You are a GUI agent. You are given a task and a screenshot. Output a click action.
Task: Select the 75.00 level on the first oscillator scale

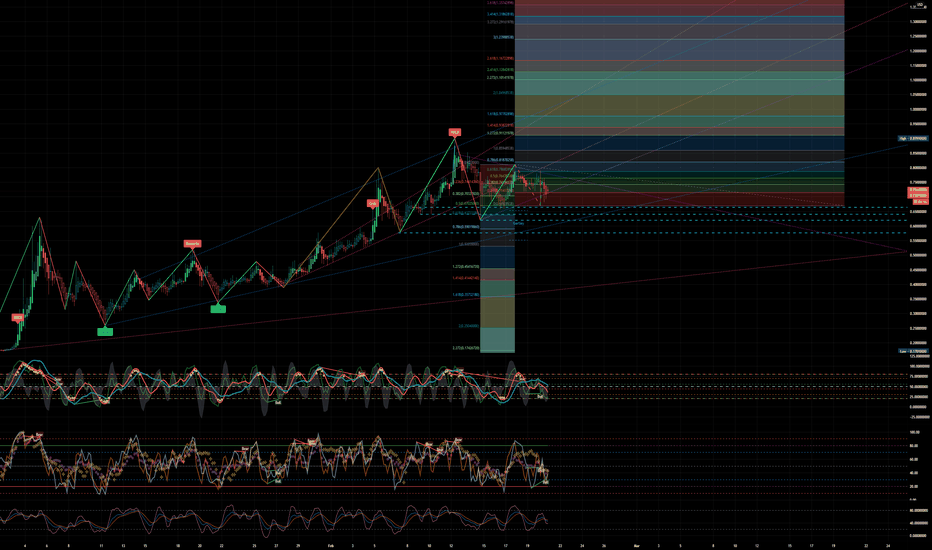pos(919,376)
